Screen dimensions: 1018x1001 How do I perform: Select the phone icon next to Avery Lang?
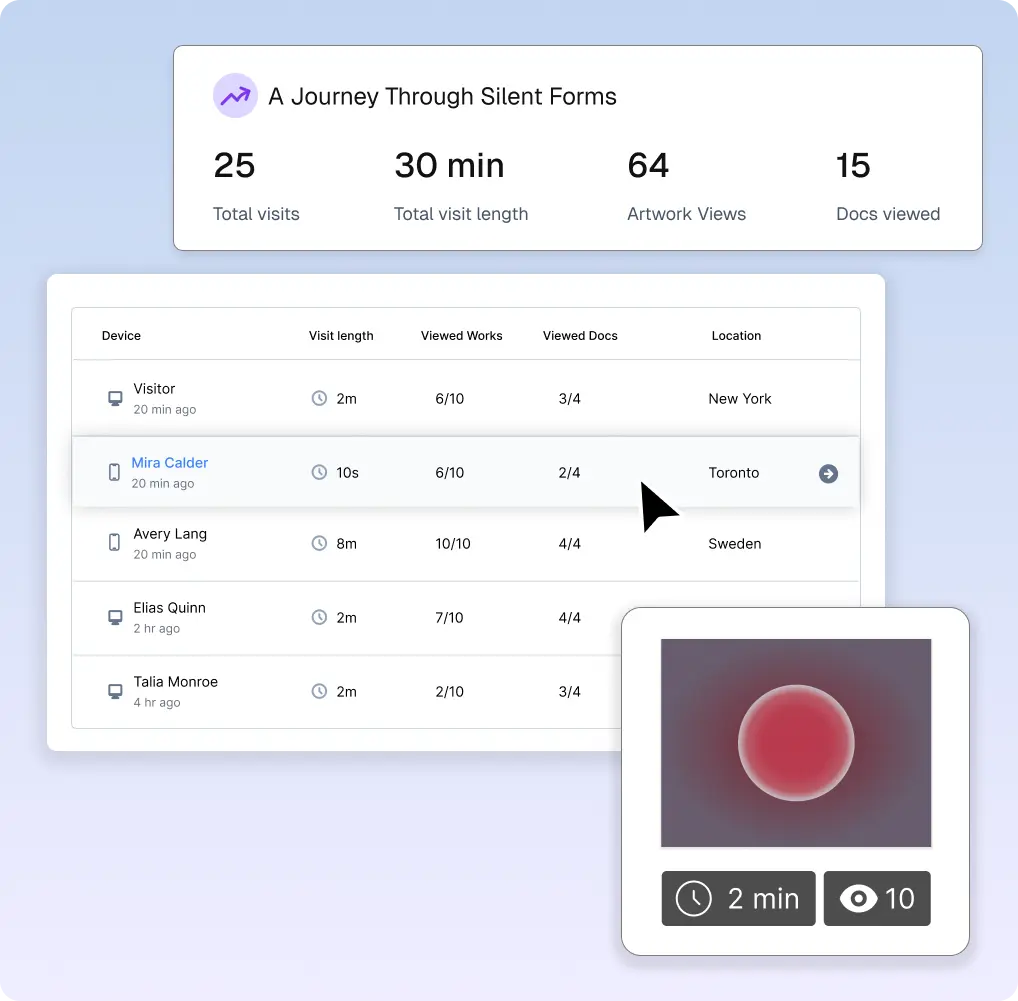tap(114, 543)
